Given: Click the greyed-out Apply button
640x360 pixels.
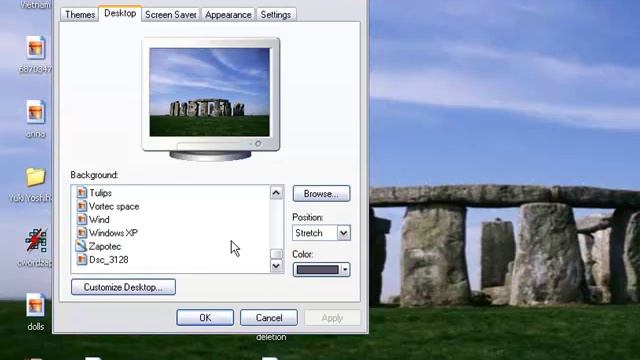Looking at the screenshot, I should click(x=332, y=318).
